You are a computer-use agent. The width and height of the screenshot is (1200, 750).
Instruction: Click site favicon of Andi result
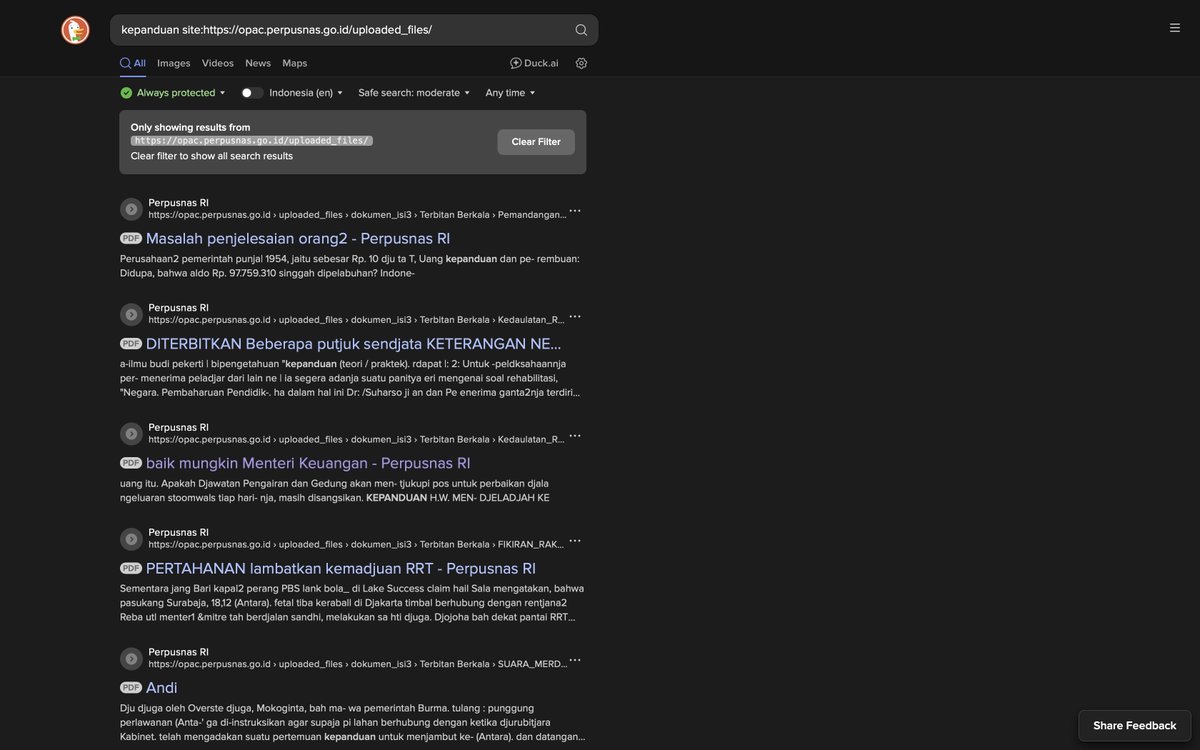coord(131,659)
